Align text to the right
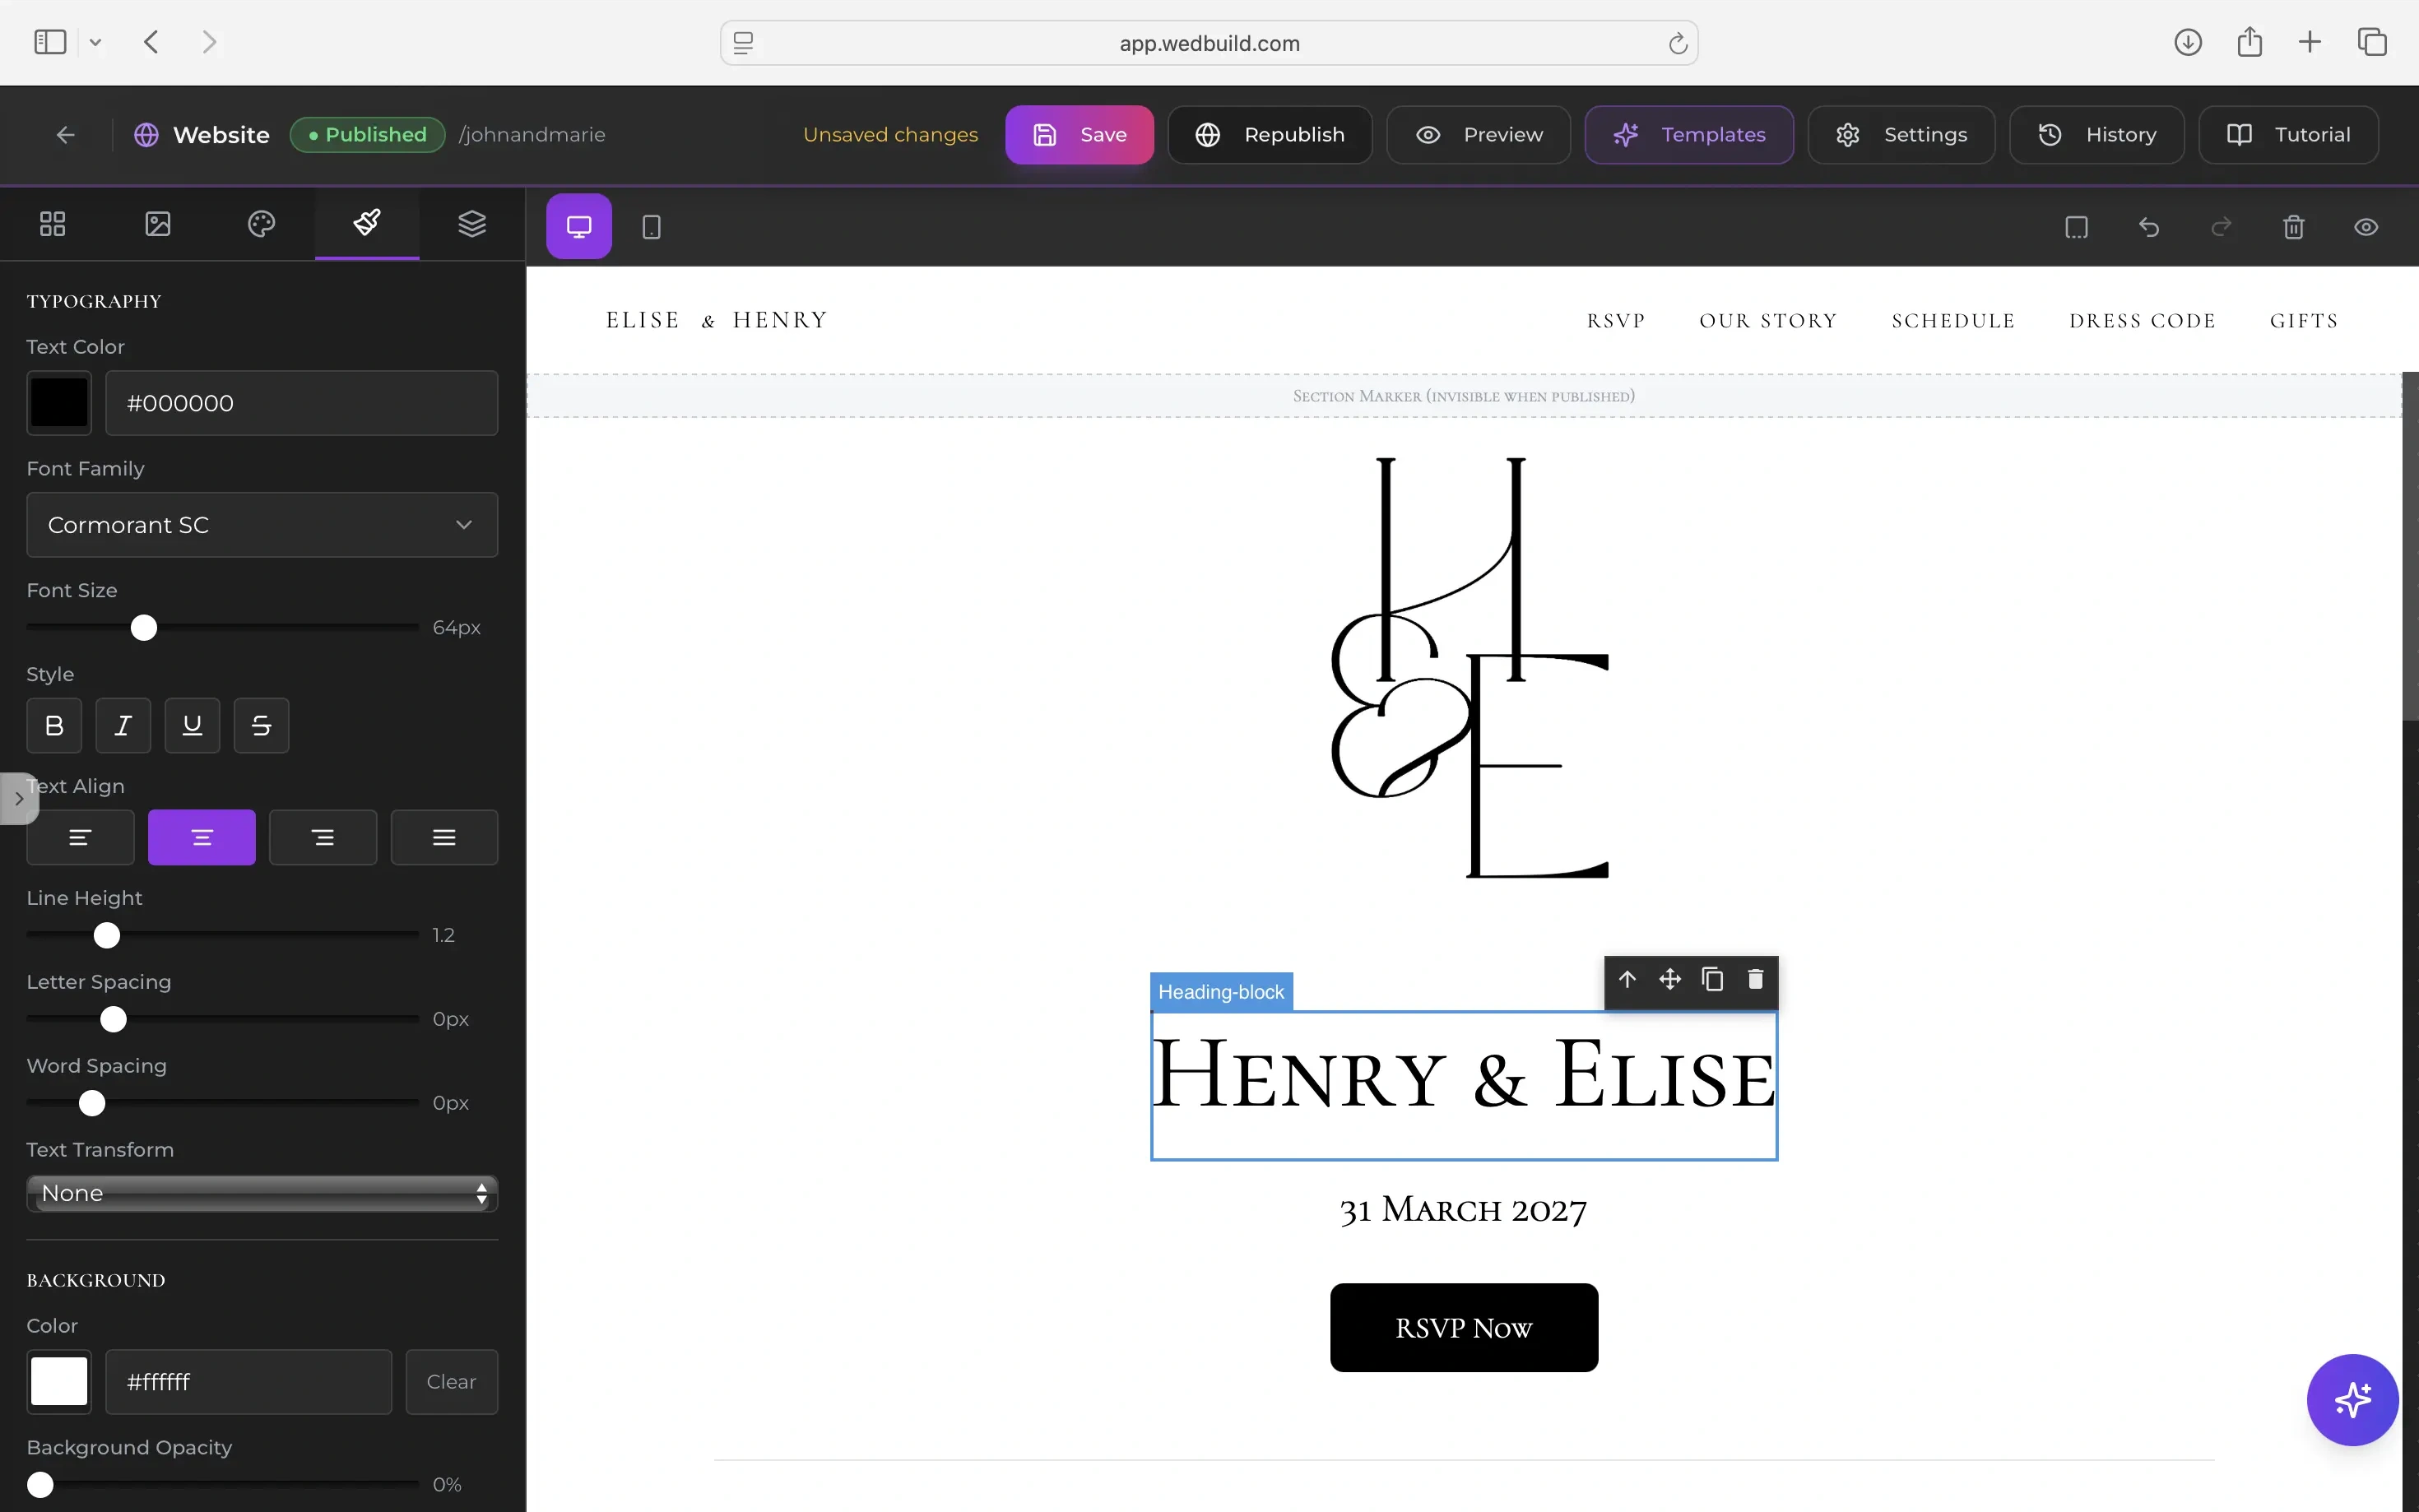This screenshot has height=1512, width=2419. [323, 837]
